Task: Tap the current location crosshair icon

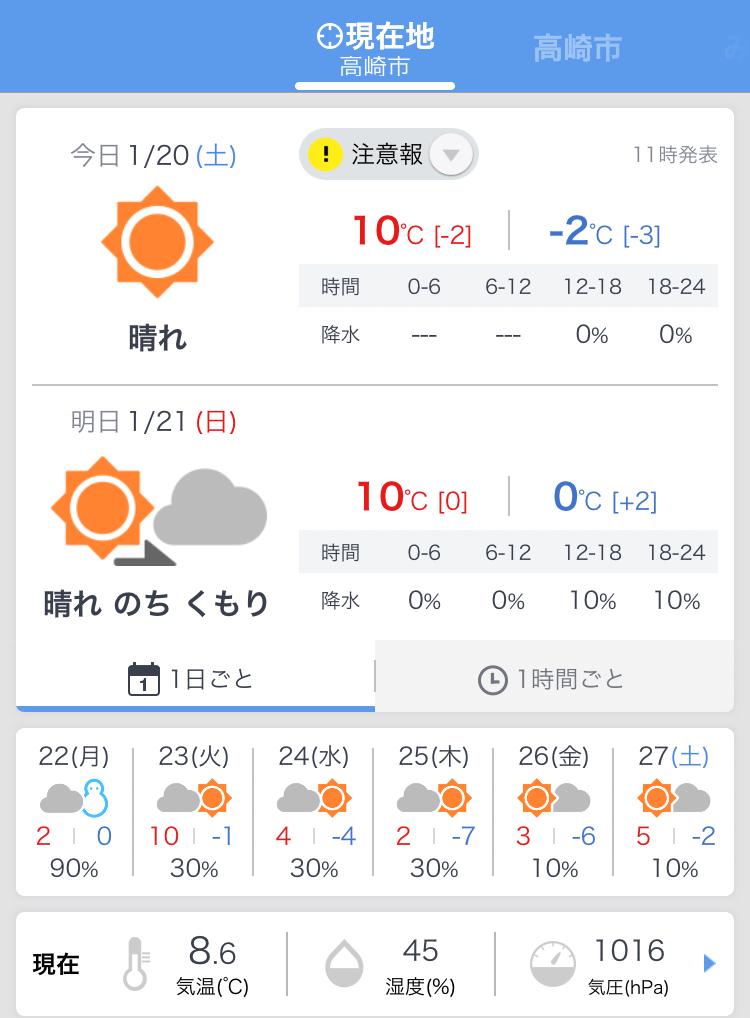Action: pyautogui.click(x=329, y=36)
